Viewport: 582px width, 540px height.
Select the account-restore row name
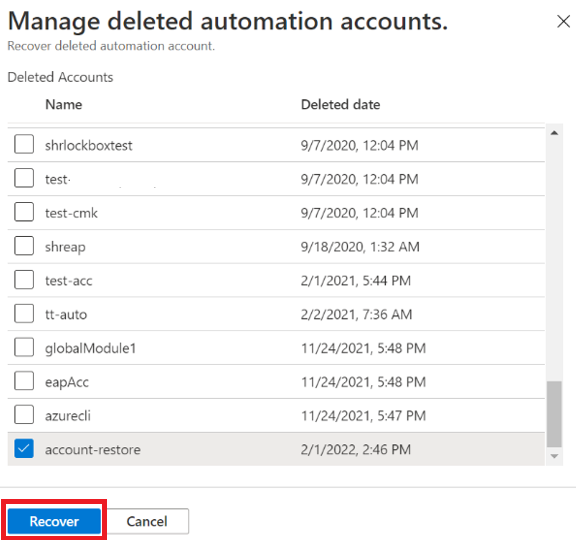tap(93, 449)
